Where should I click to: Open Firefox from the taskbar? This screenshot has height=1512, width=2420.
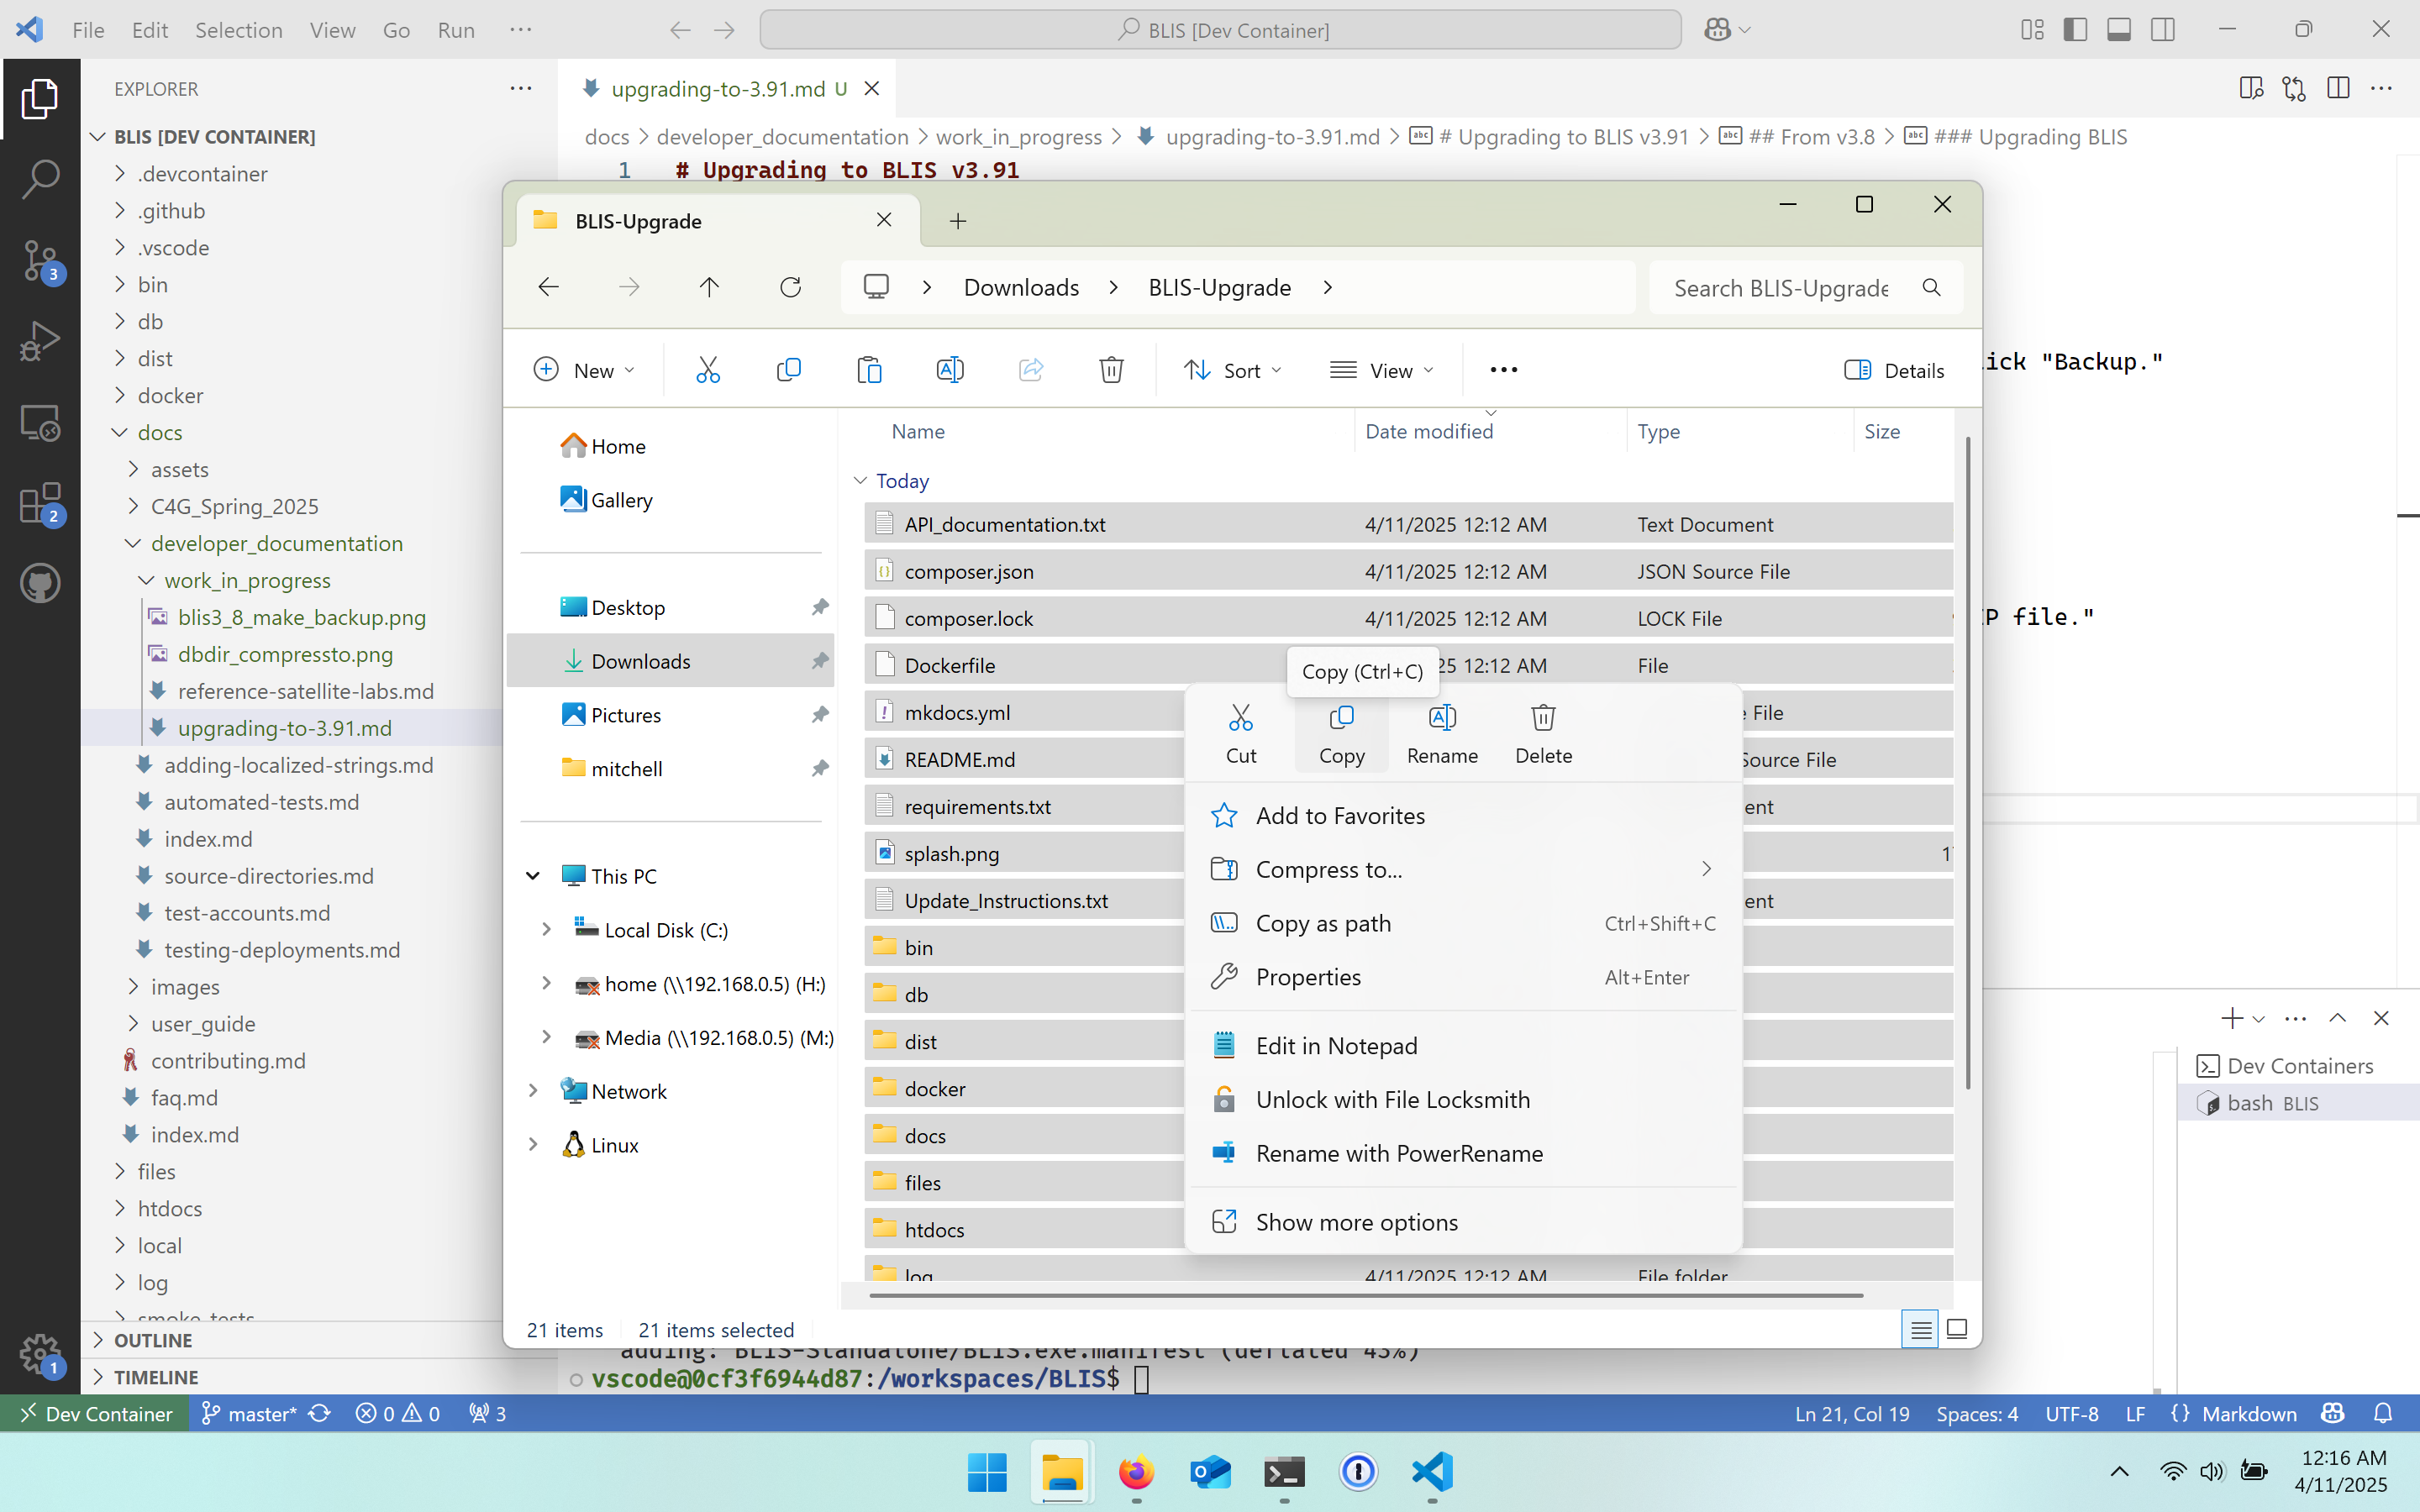1136,1472
